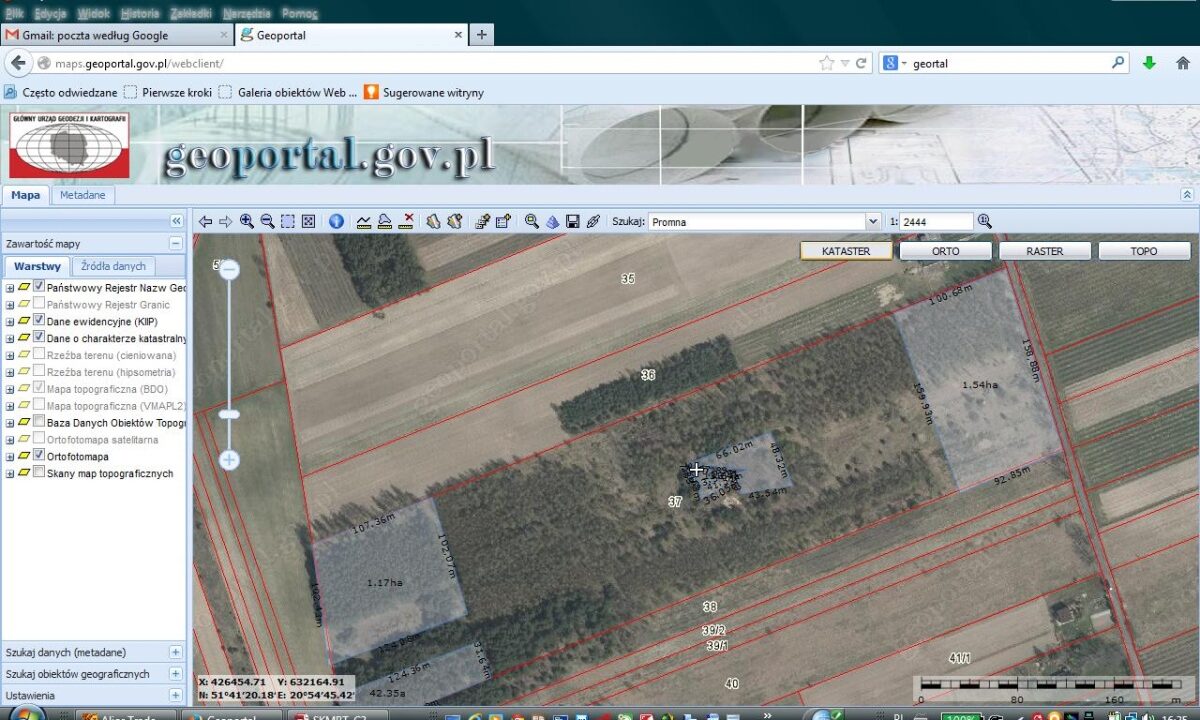Image resolution: width=1200 pixels, height=720 pixels.
Task: Enable Skany map topograficznych layer
Action: pyautogui.click(x=39, y=473)
